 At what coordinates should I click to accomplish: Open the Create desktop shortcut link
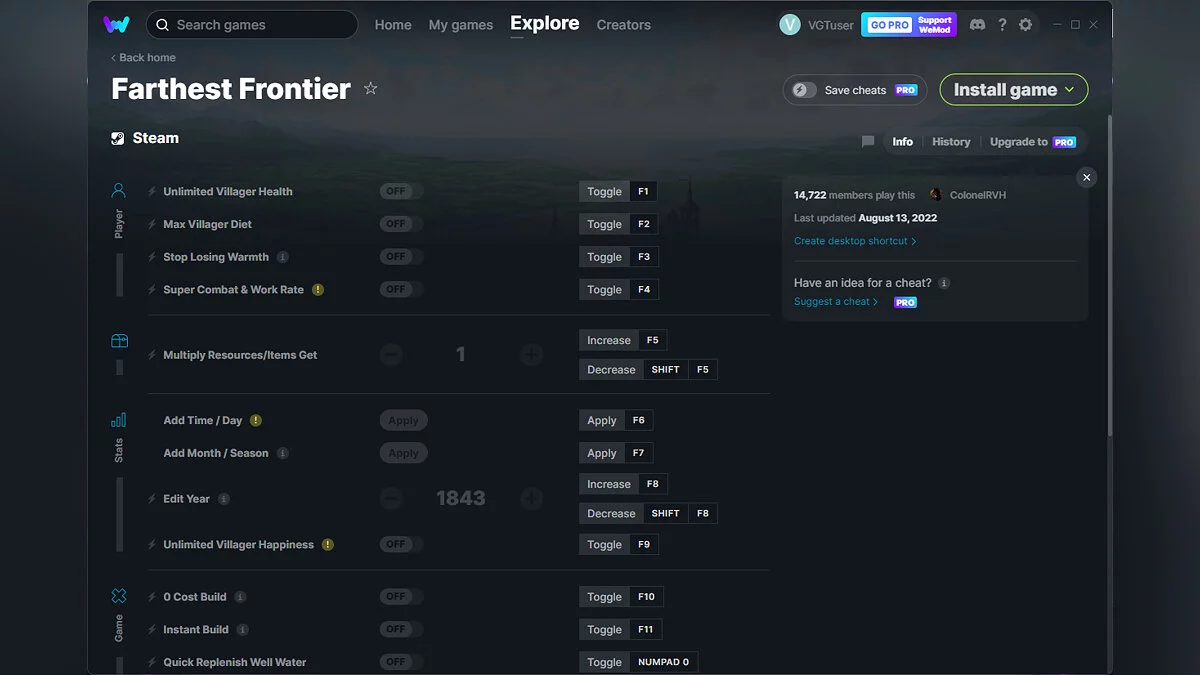click(x=852, y=240)
